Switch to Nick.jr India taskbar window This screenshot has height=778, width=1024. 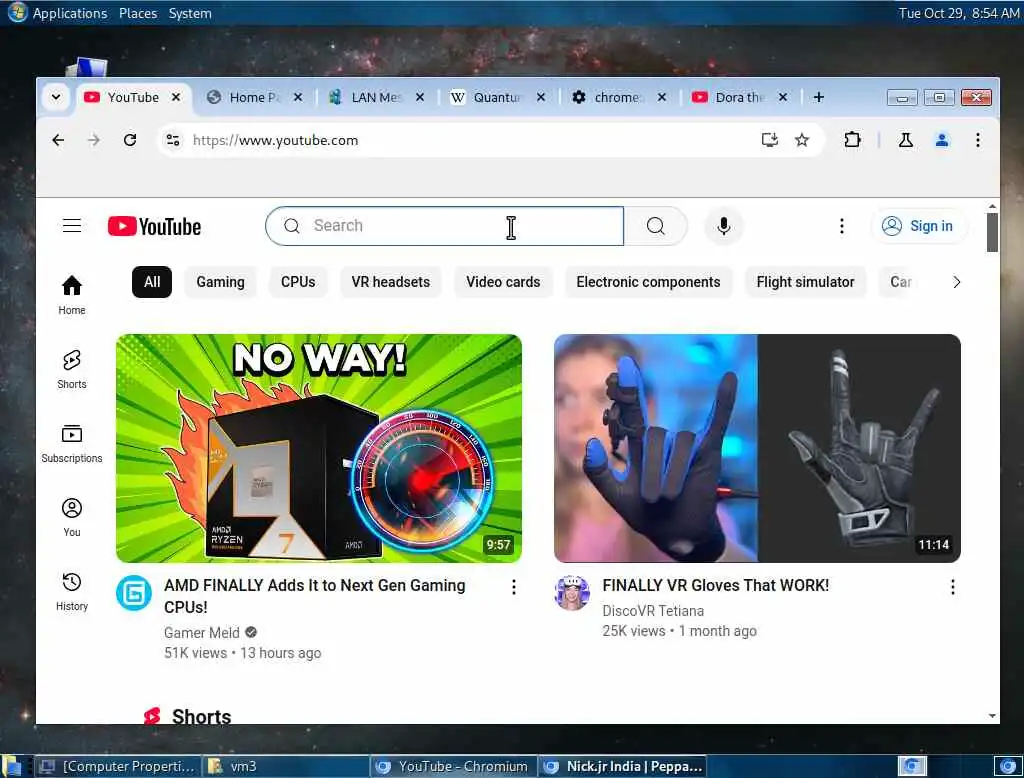tap(622, 766)
